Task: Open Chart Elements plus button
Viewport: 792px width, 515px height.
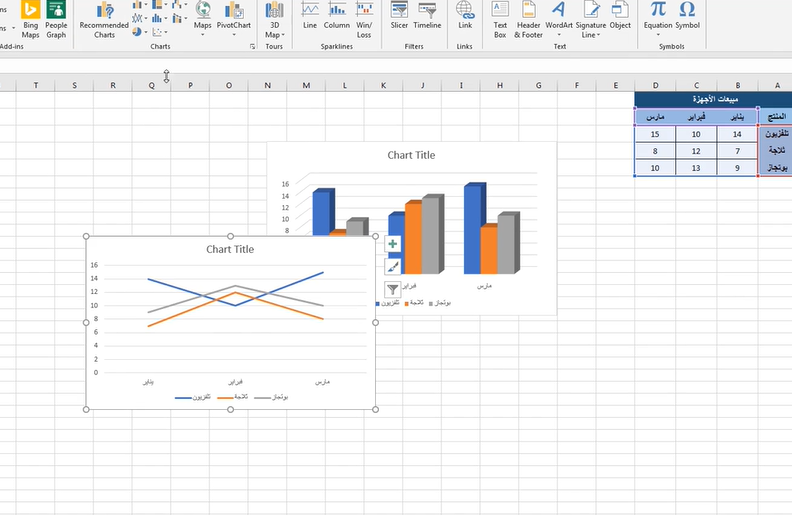Action: (x=392, y=244)
